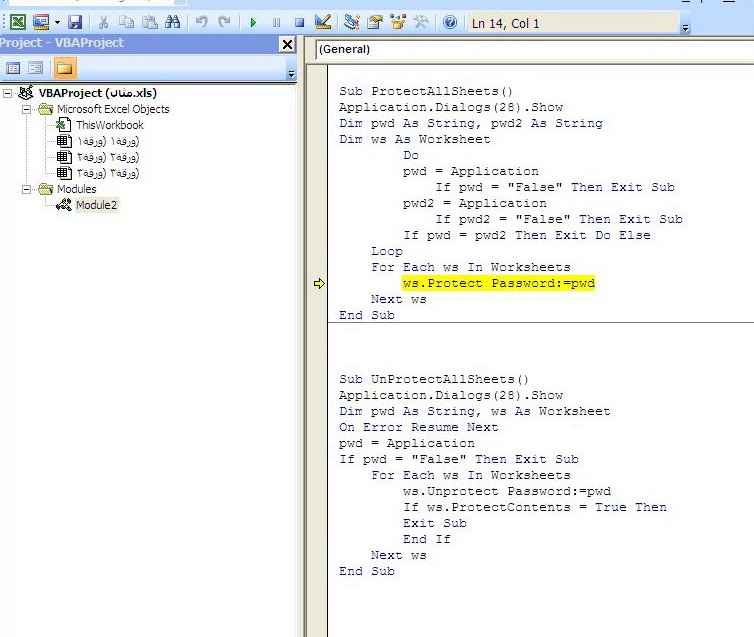Open the (General) object dropdown
The width and height of the screenshot is (754, 637).
(x=535, y=50)
